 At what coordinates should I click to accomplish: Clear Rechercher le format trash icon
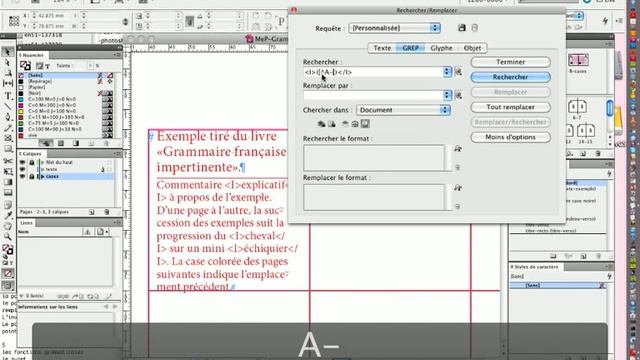point(457,167)
